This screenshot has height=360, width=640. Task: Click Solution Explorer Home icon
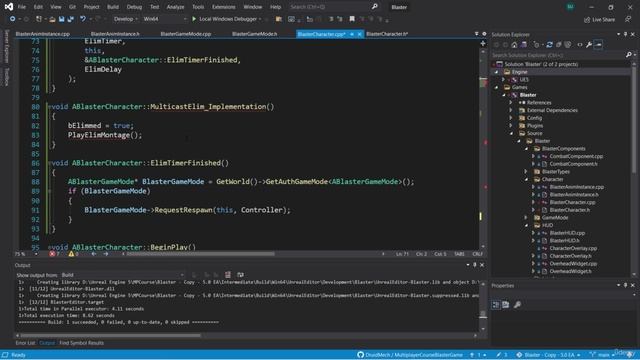click(x=514, y=45)
